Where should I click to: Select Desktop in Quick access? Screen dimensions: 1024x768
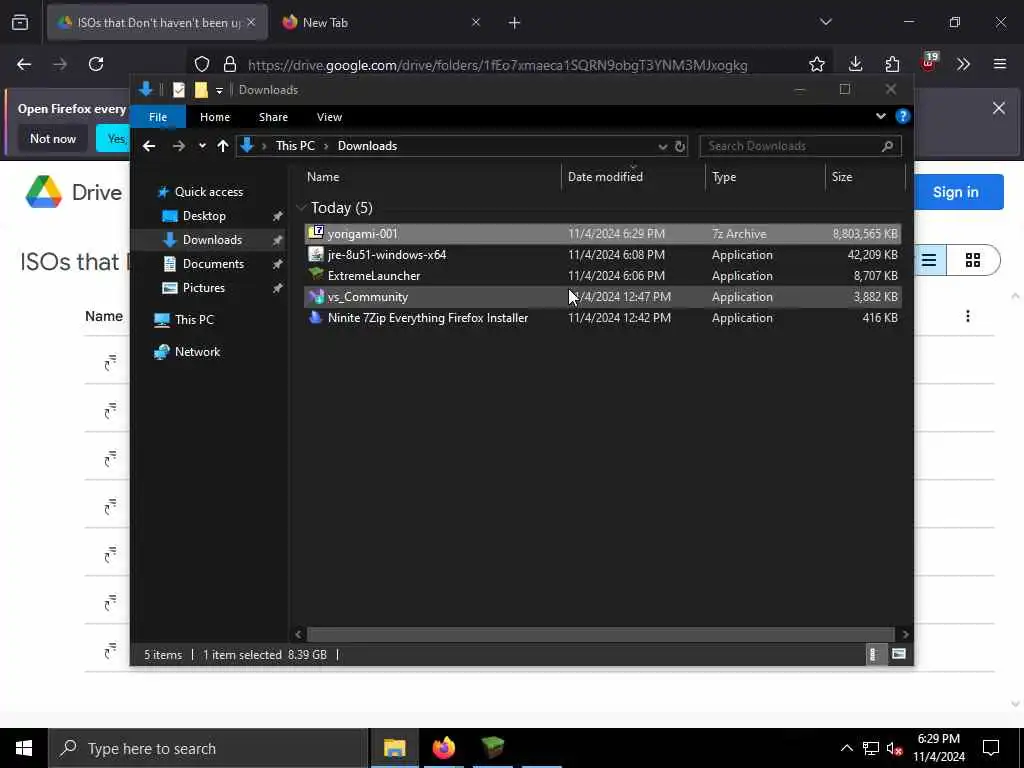pos(204,216)
